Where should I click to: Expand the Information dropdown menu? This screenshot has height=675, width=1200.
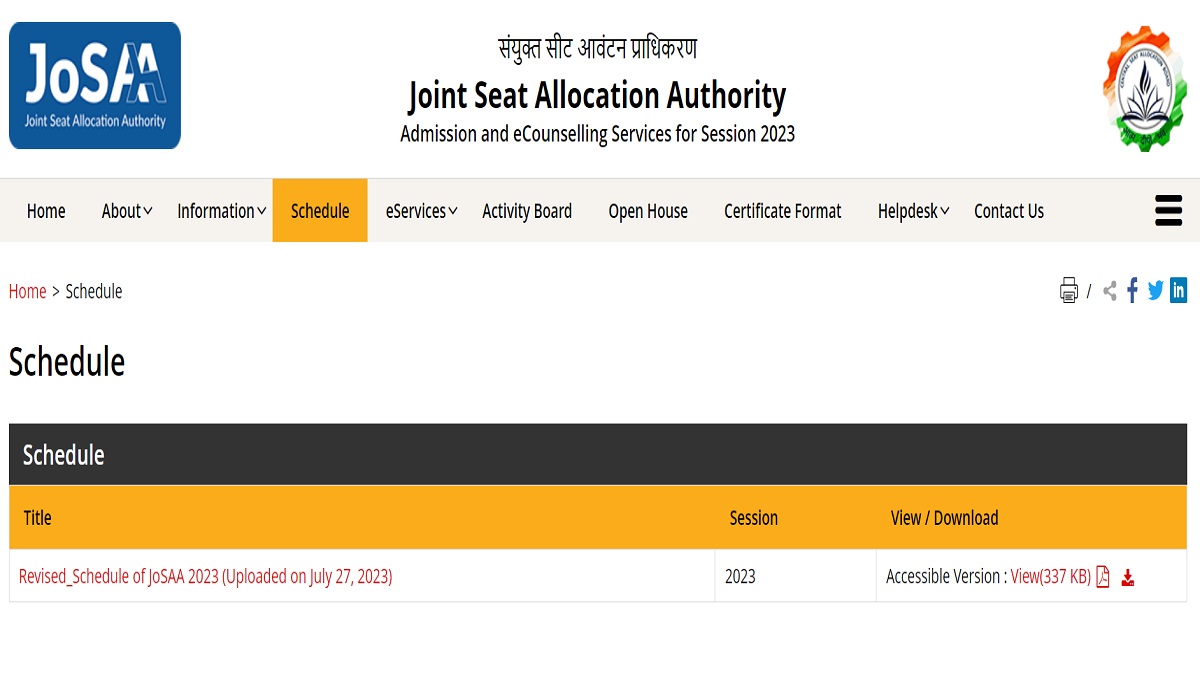point(222,211)
